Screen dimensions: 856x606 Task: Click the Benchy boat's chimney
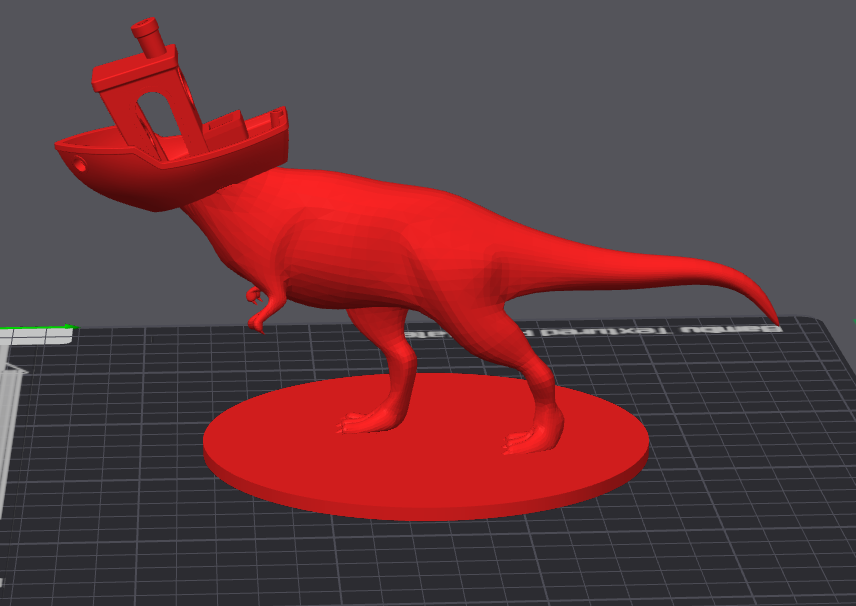tap(147, 37)
